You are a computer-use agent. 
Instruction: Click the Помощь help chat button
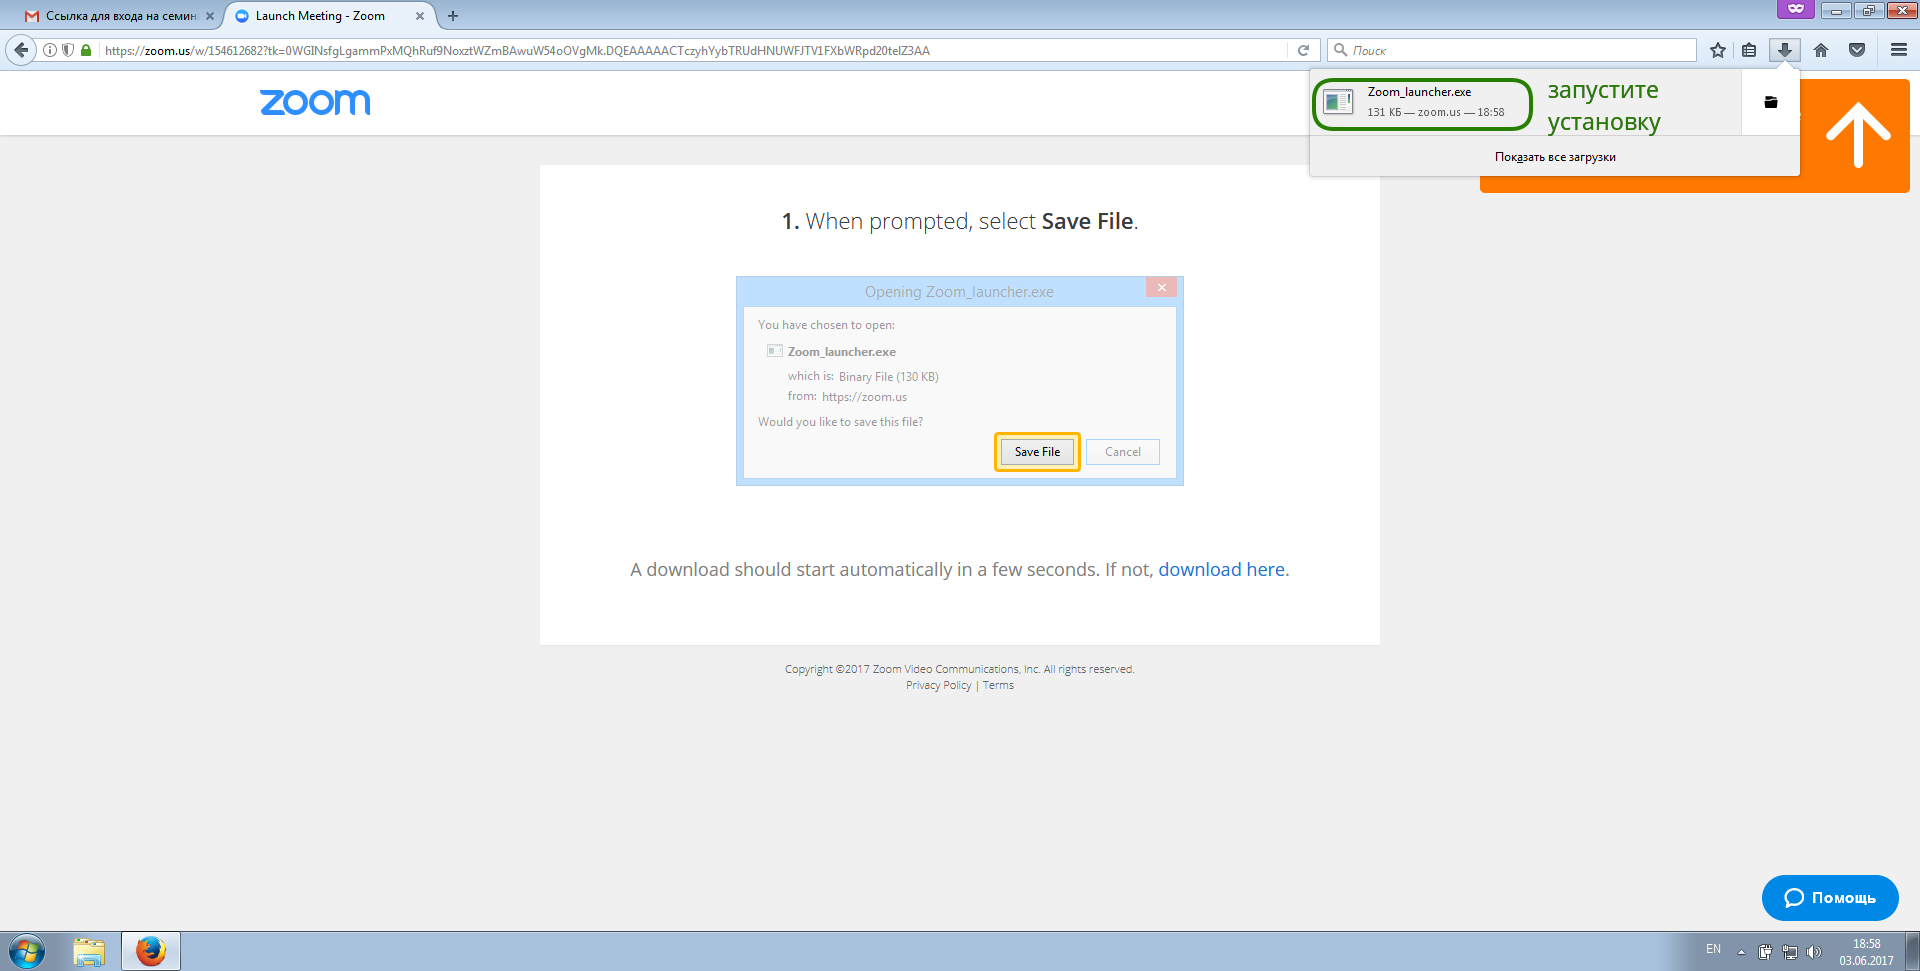[1830, 898]
